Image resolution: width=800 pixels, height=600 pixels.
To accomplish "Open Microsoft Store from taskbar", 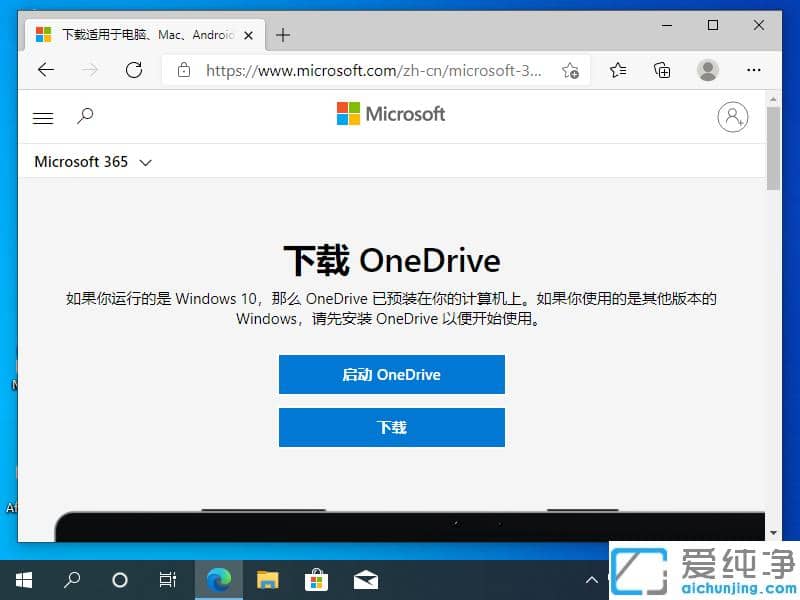I will click(x=316, y=580).
